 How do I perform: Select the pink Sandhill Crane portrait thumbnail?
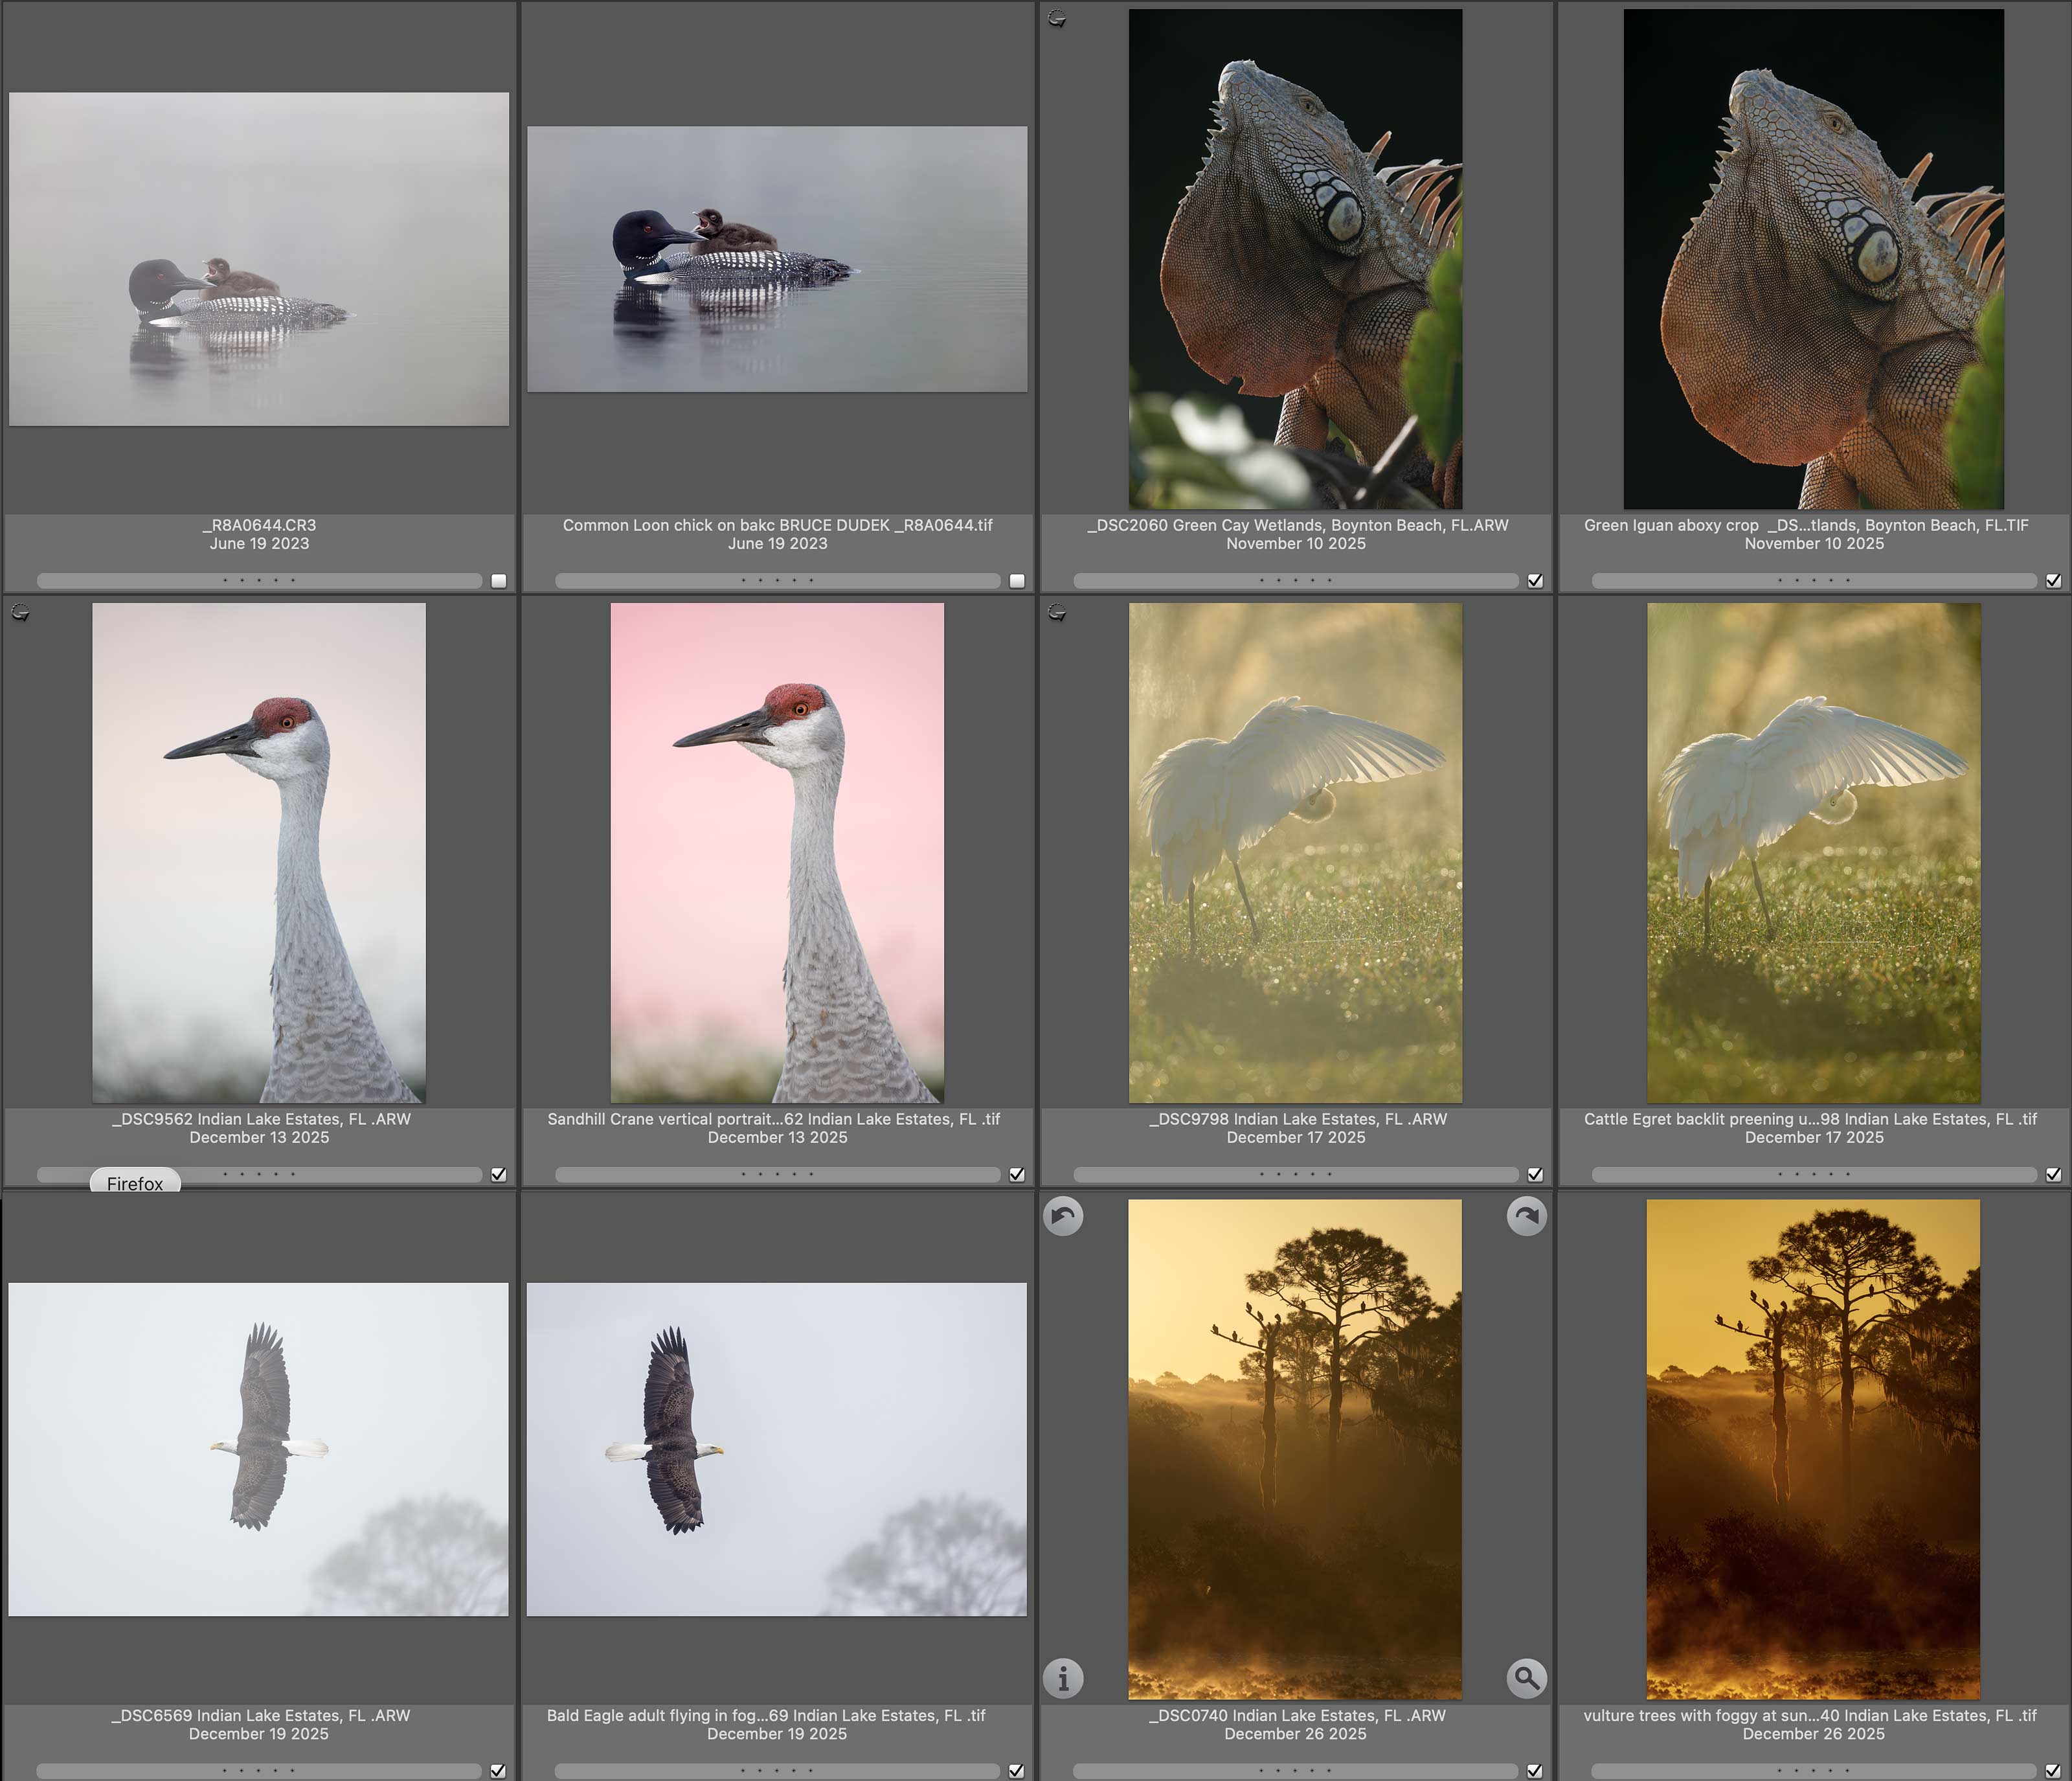(x=777, y=852)
